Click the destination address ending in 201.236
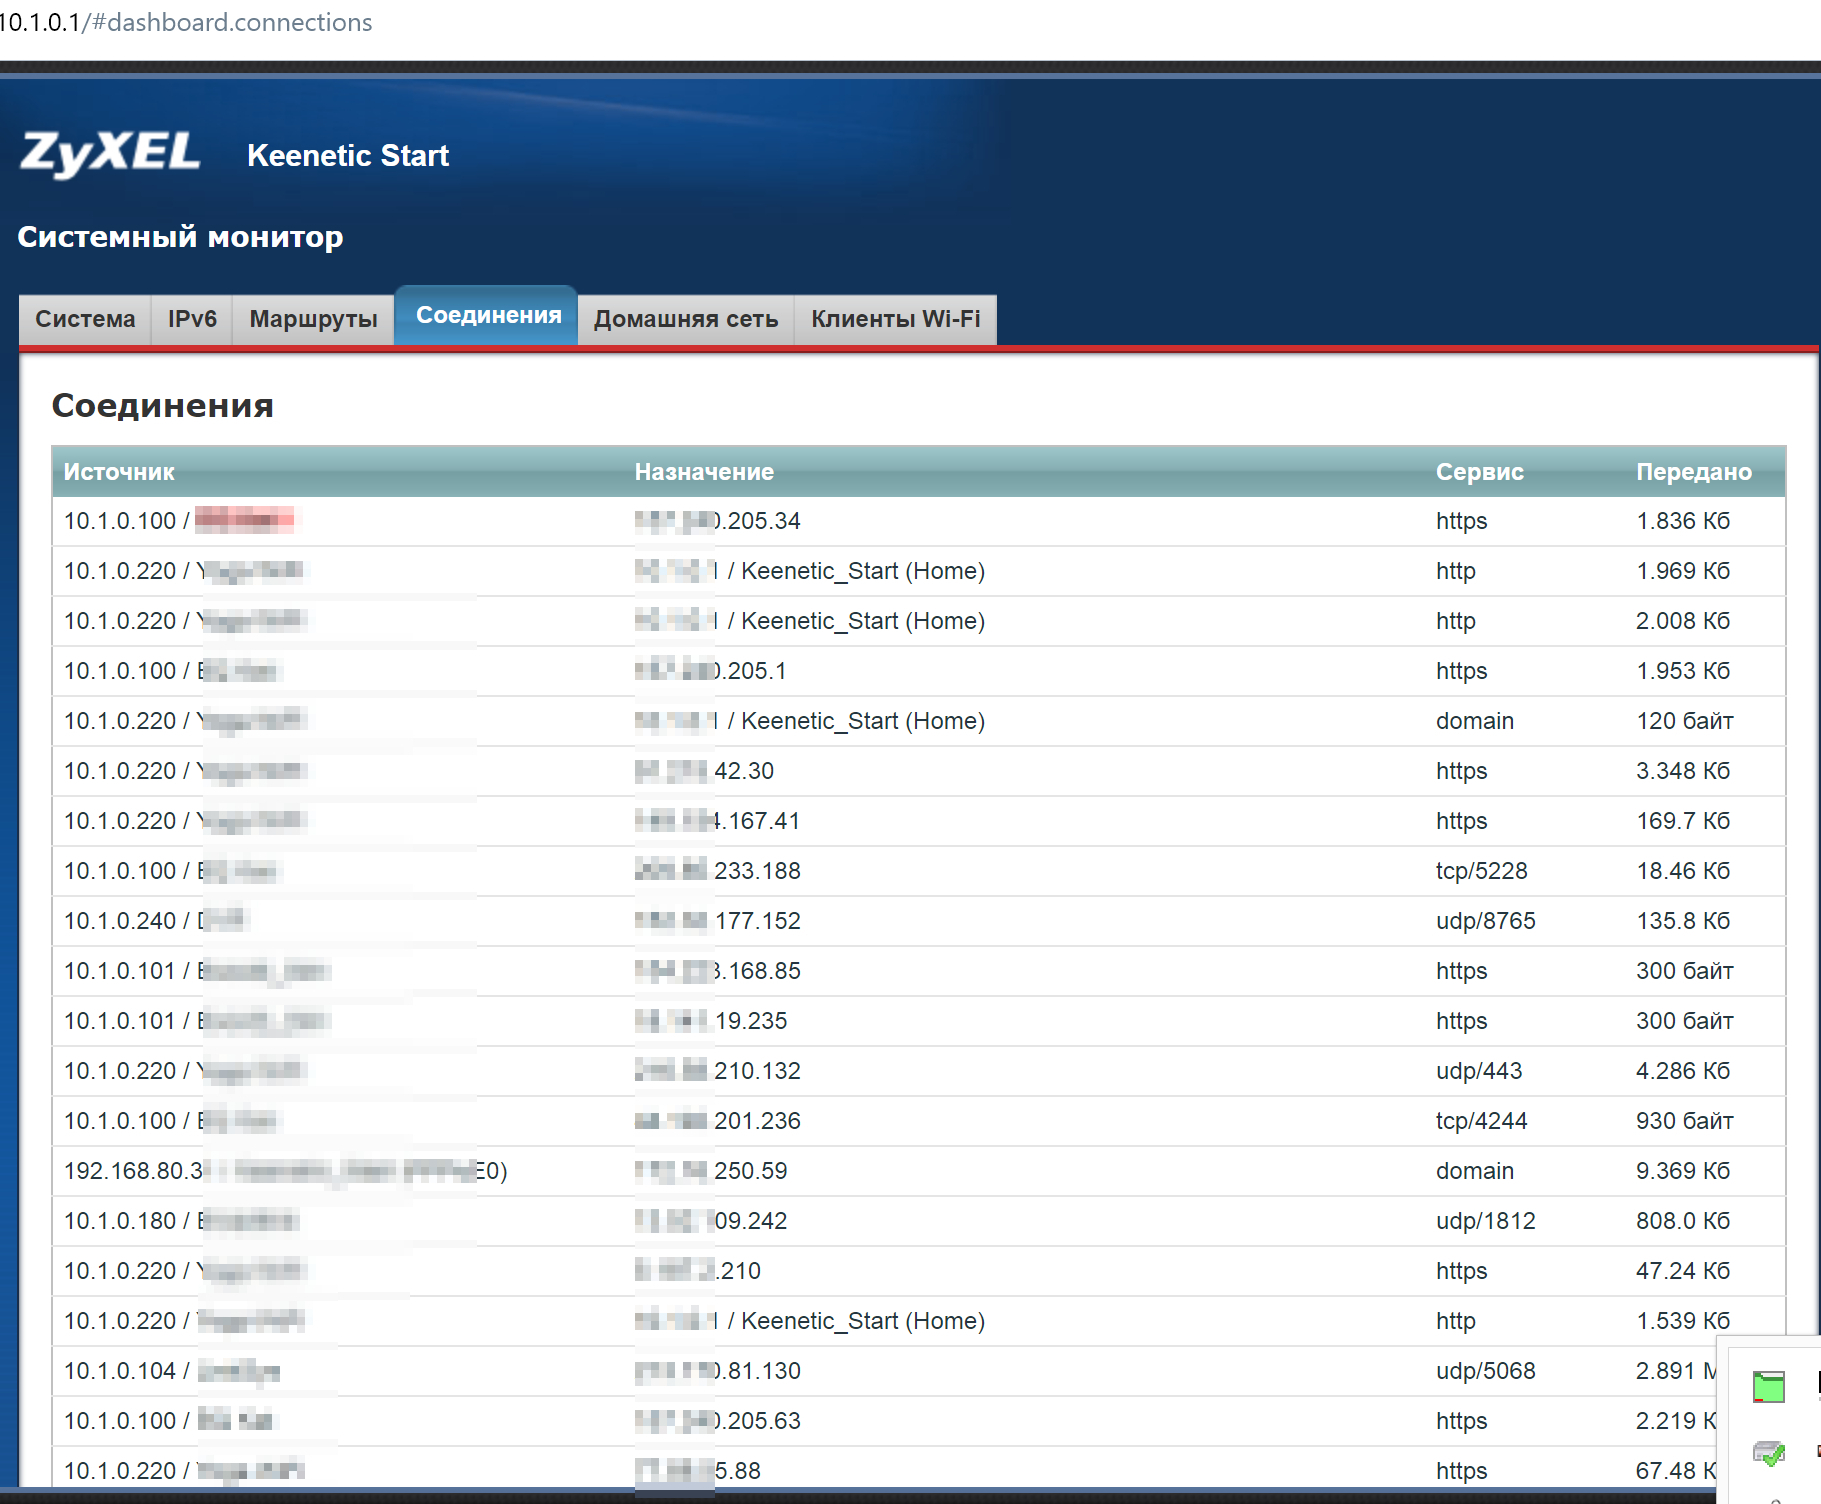1821x1504 pixels. pos(718,1121)
